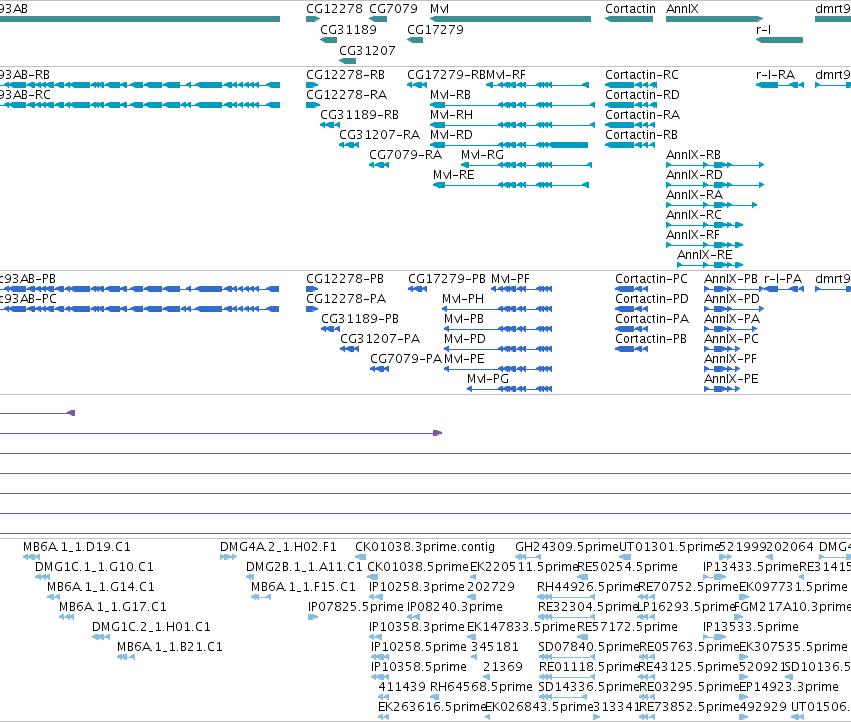
Task: Select transcript CG31207-RA
Action: click(x=379, y=135)
